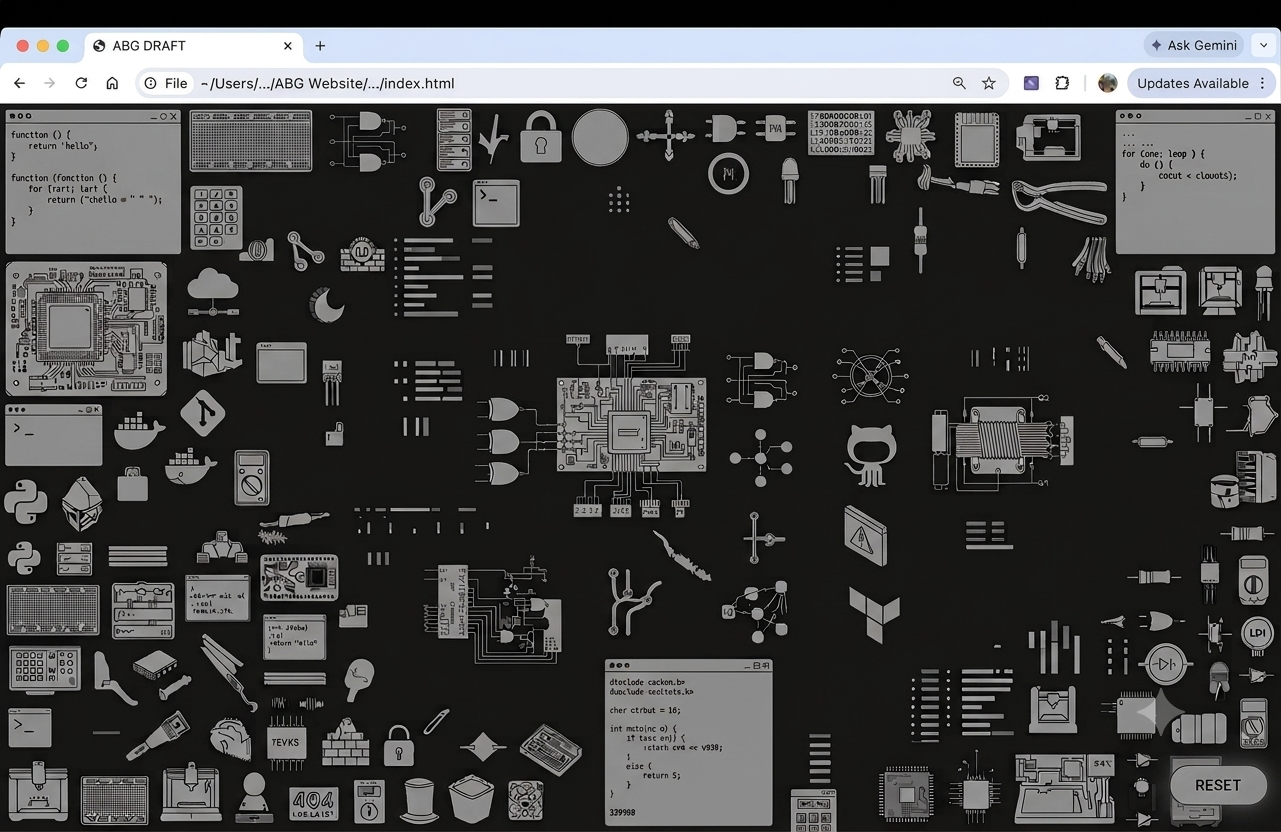Open a new browser tab

click(x=320, y=46)
